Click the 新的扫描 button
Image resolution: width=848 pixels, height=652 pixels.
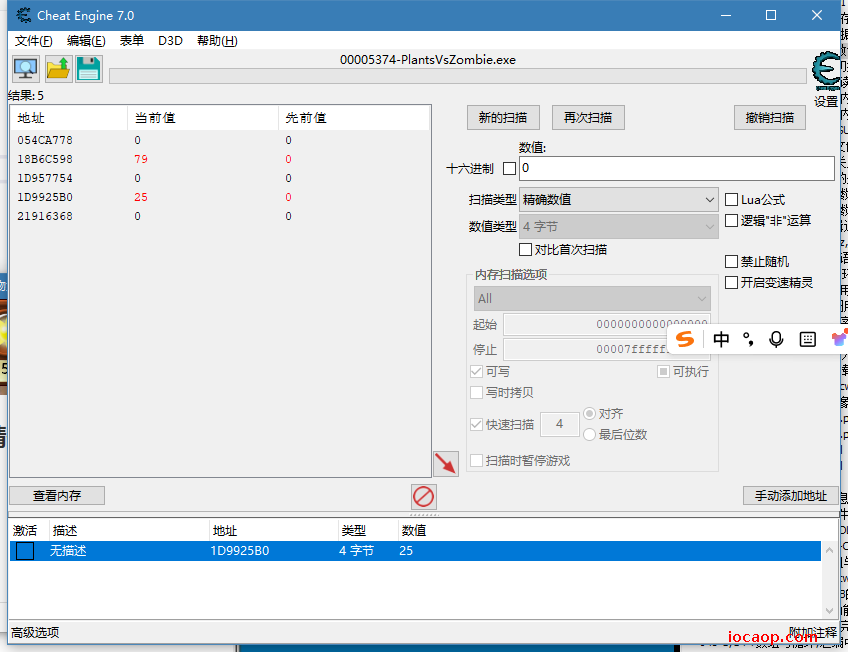503,117
